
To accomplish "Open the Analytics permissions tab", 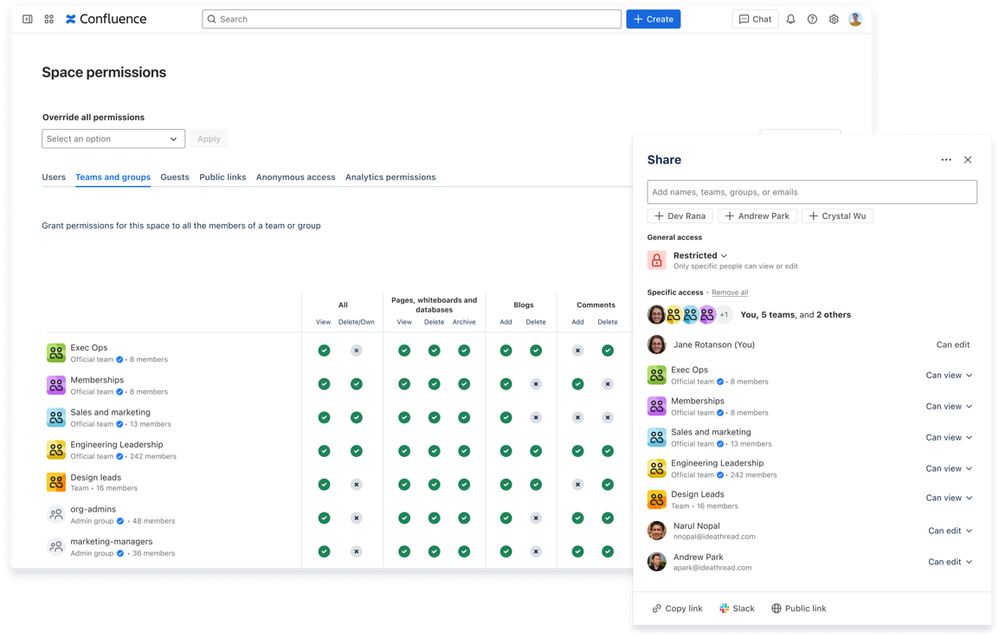I will tap(391, 177).
